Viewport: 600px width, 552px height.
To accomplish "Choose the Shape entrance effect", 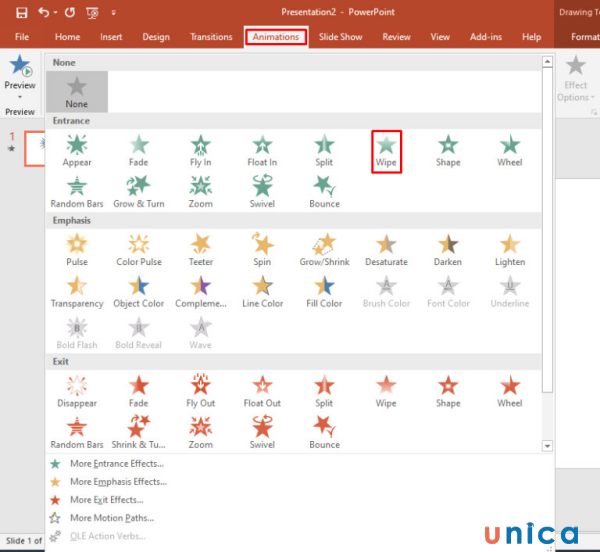I will [448, 151].
